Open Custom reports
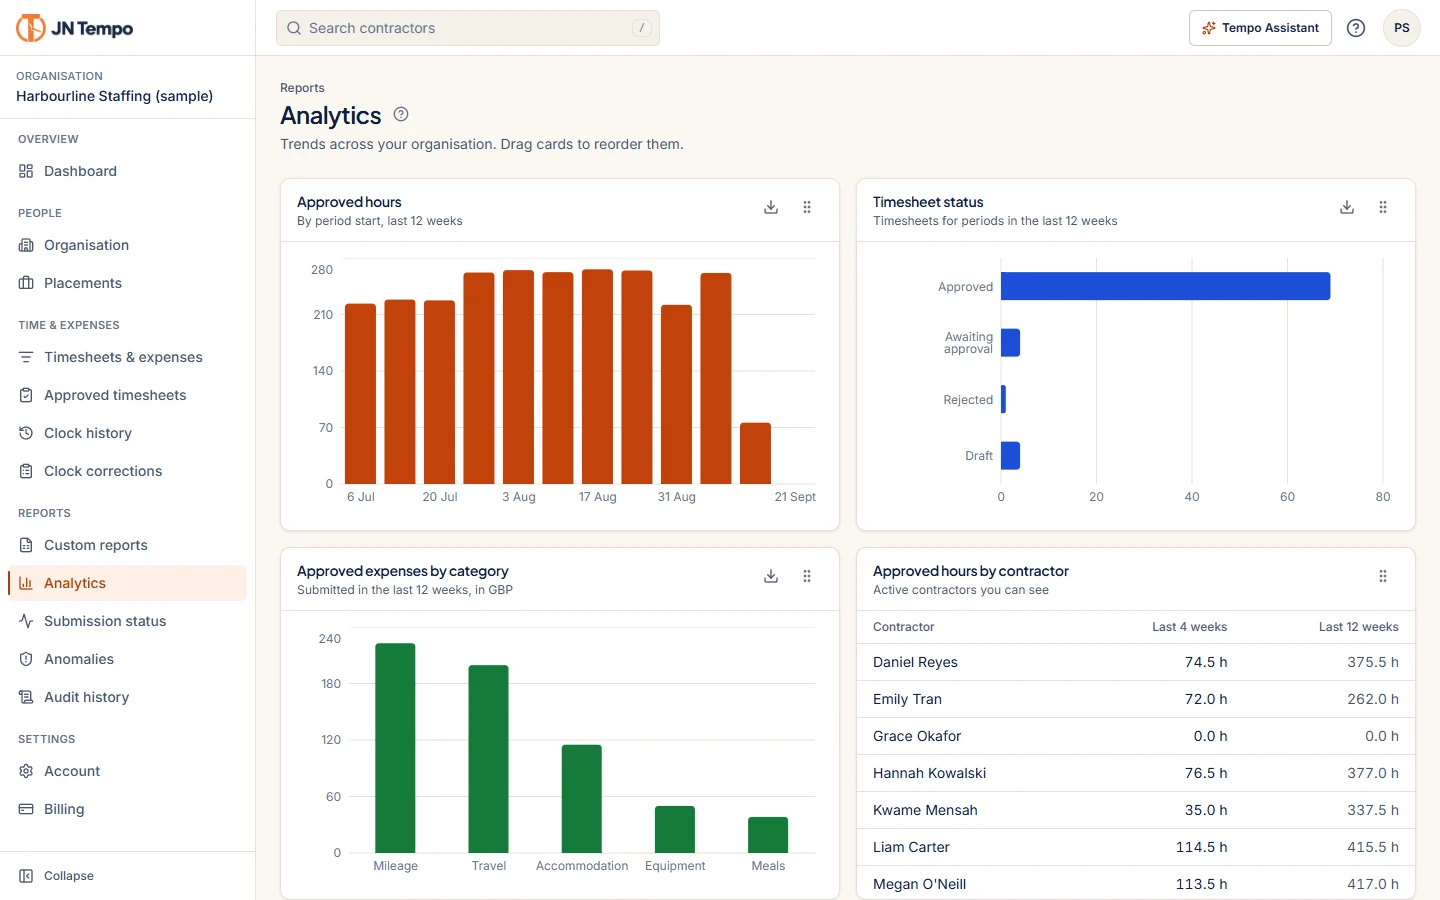 pyautogui.click(x=127, y=545)
